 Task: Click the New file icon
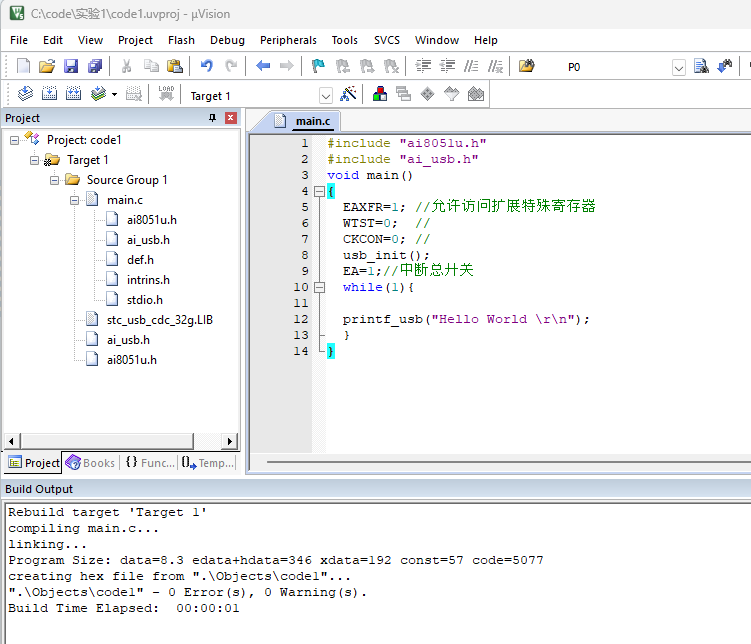coord(23,66)
